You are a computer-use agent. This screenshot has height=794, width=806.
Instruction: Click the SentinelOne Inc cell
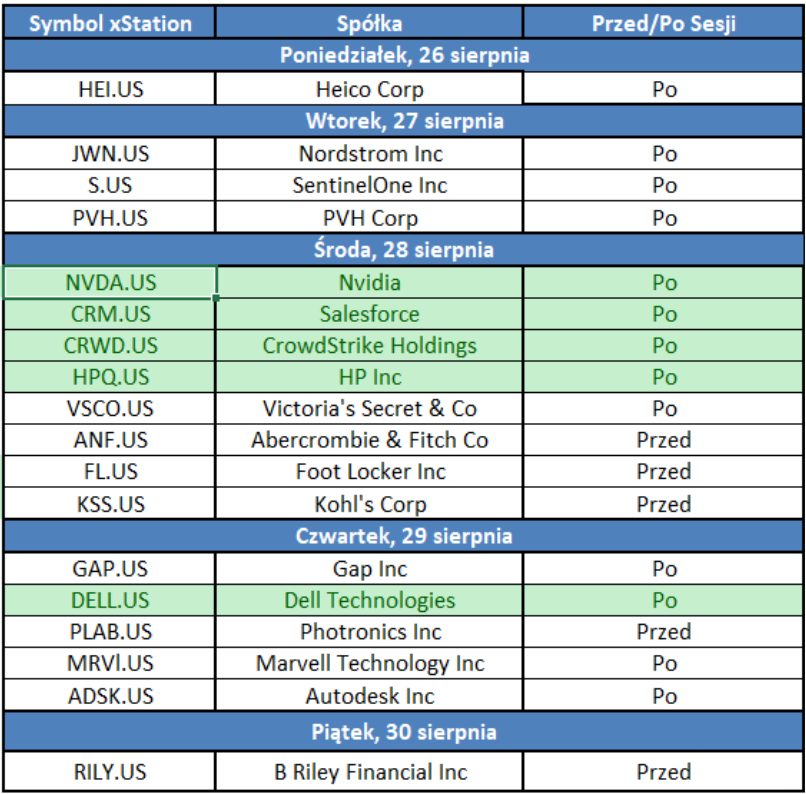click(x=370, y=186)
